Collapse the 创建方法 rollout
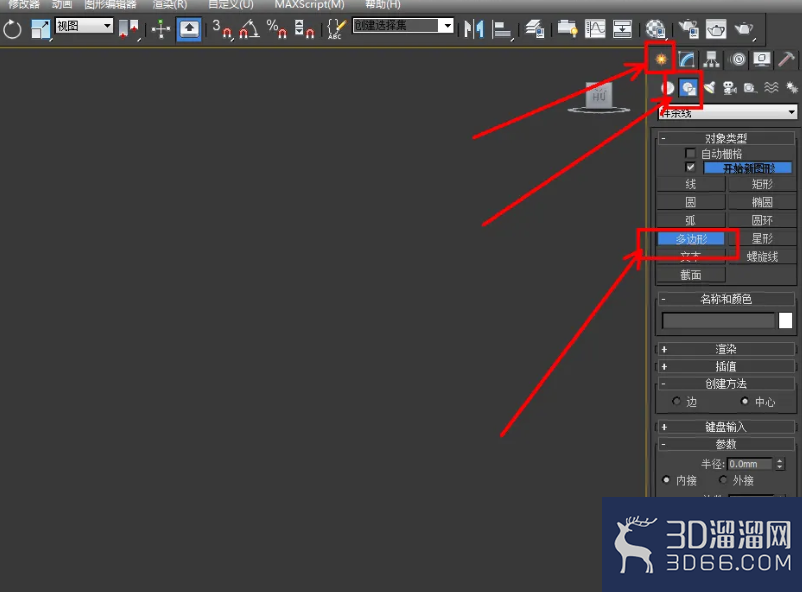This screenshot has width=802, height=592. (726, 384)
